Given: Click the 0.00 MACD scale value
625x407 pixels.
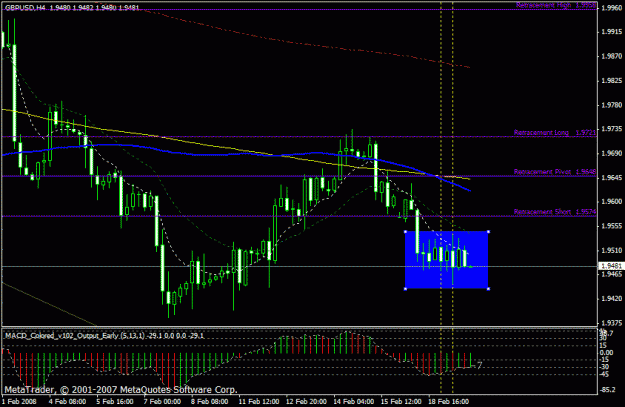Looking at the screenshot, I should (607, 352).
